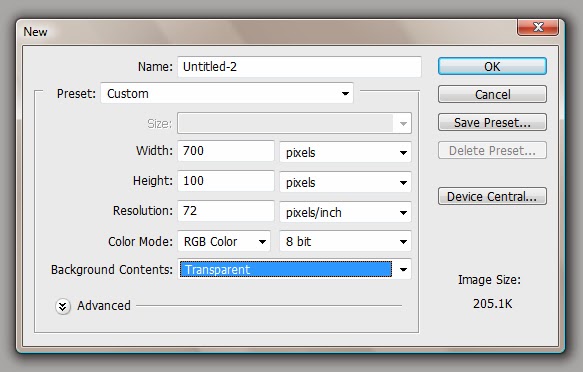
Task: Cancel the New document dialog
Action: (492, 94)
